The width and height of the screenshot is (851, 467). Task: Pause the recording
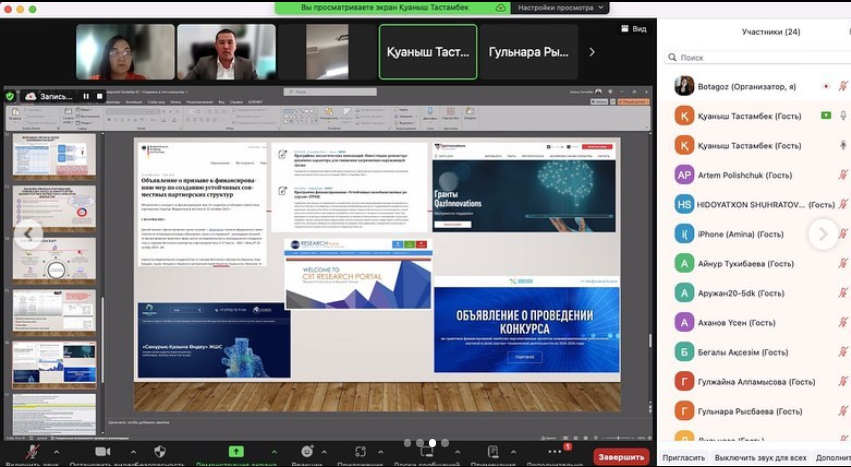(86, 96)
